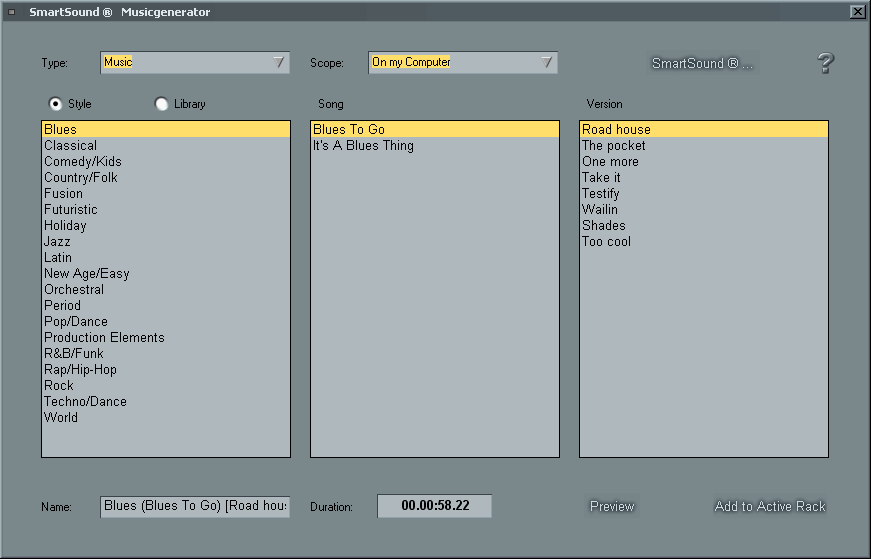Select Production Elements in style list

pyautogui.click(x=104, y=337)
